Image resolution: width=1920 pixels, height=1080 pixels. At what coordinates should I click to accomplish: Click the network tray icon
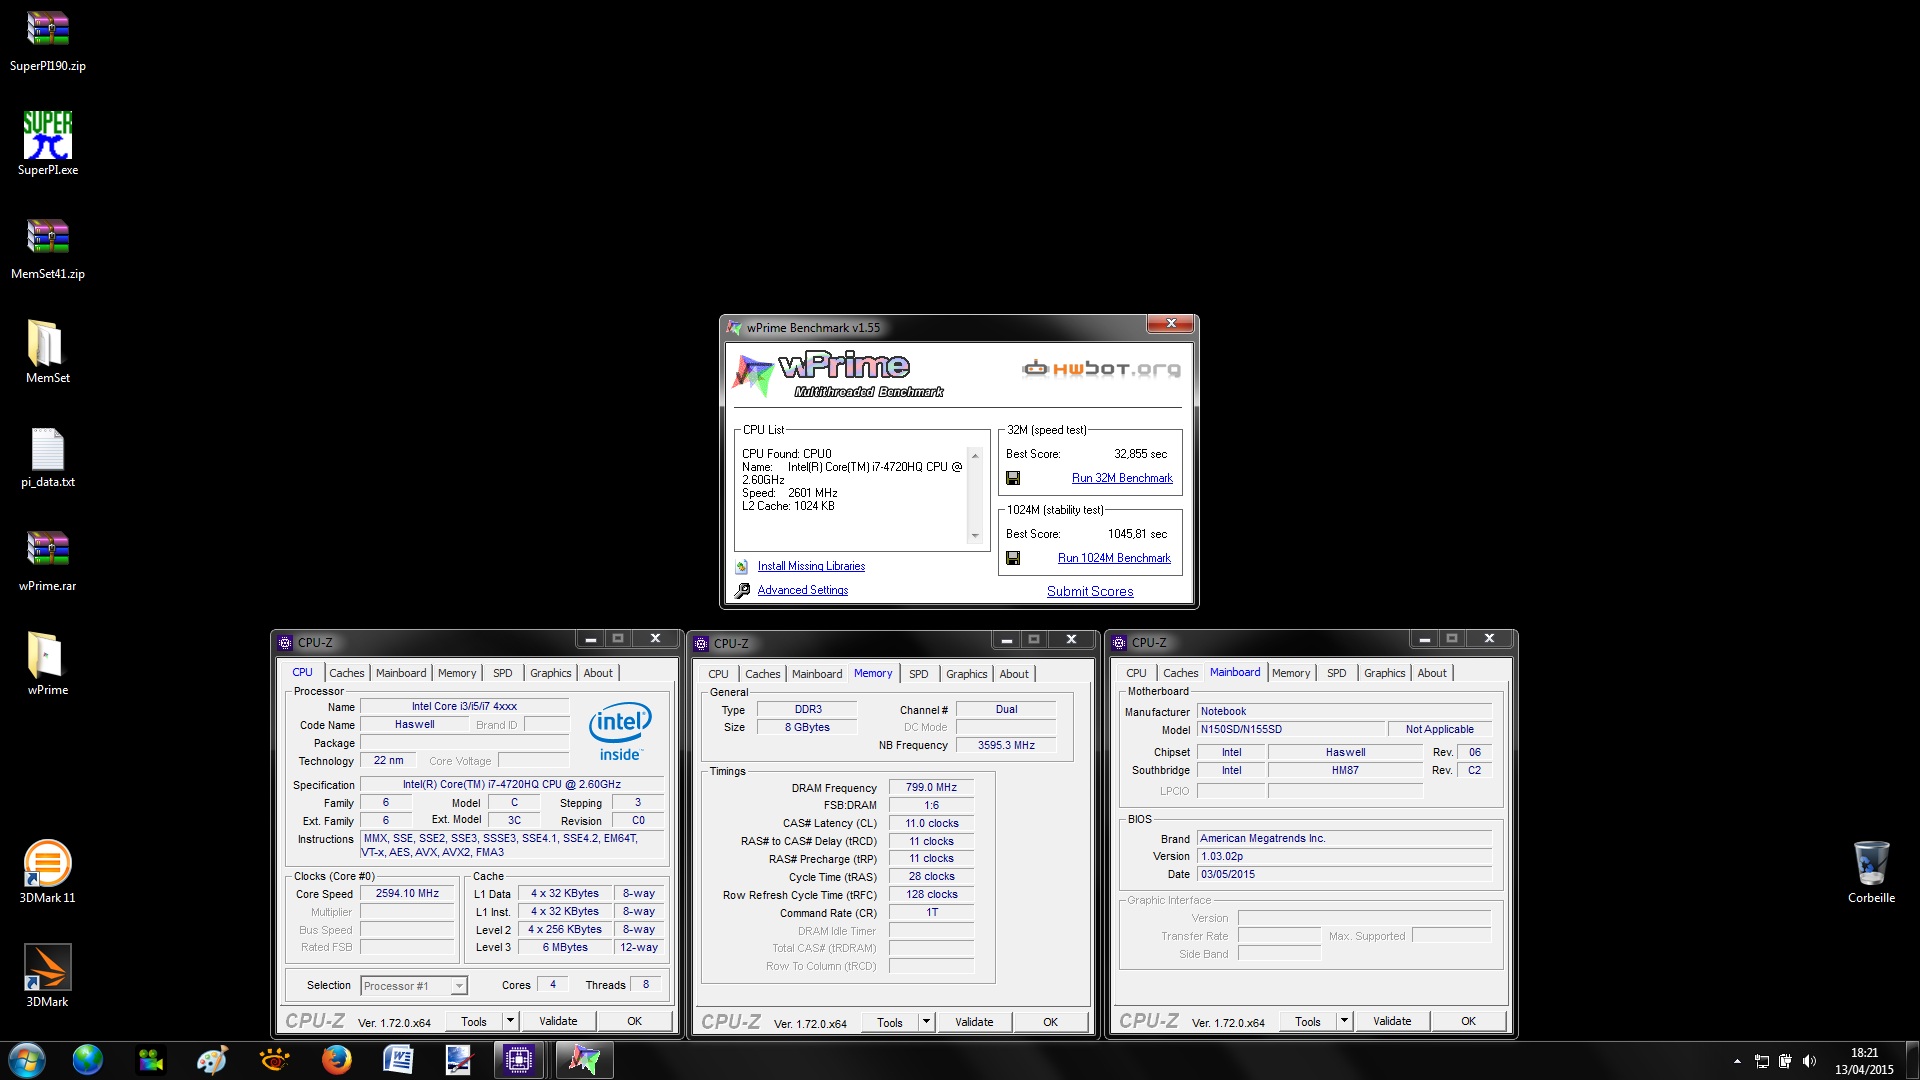pos(1761,1061)
